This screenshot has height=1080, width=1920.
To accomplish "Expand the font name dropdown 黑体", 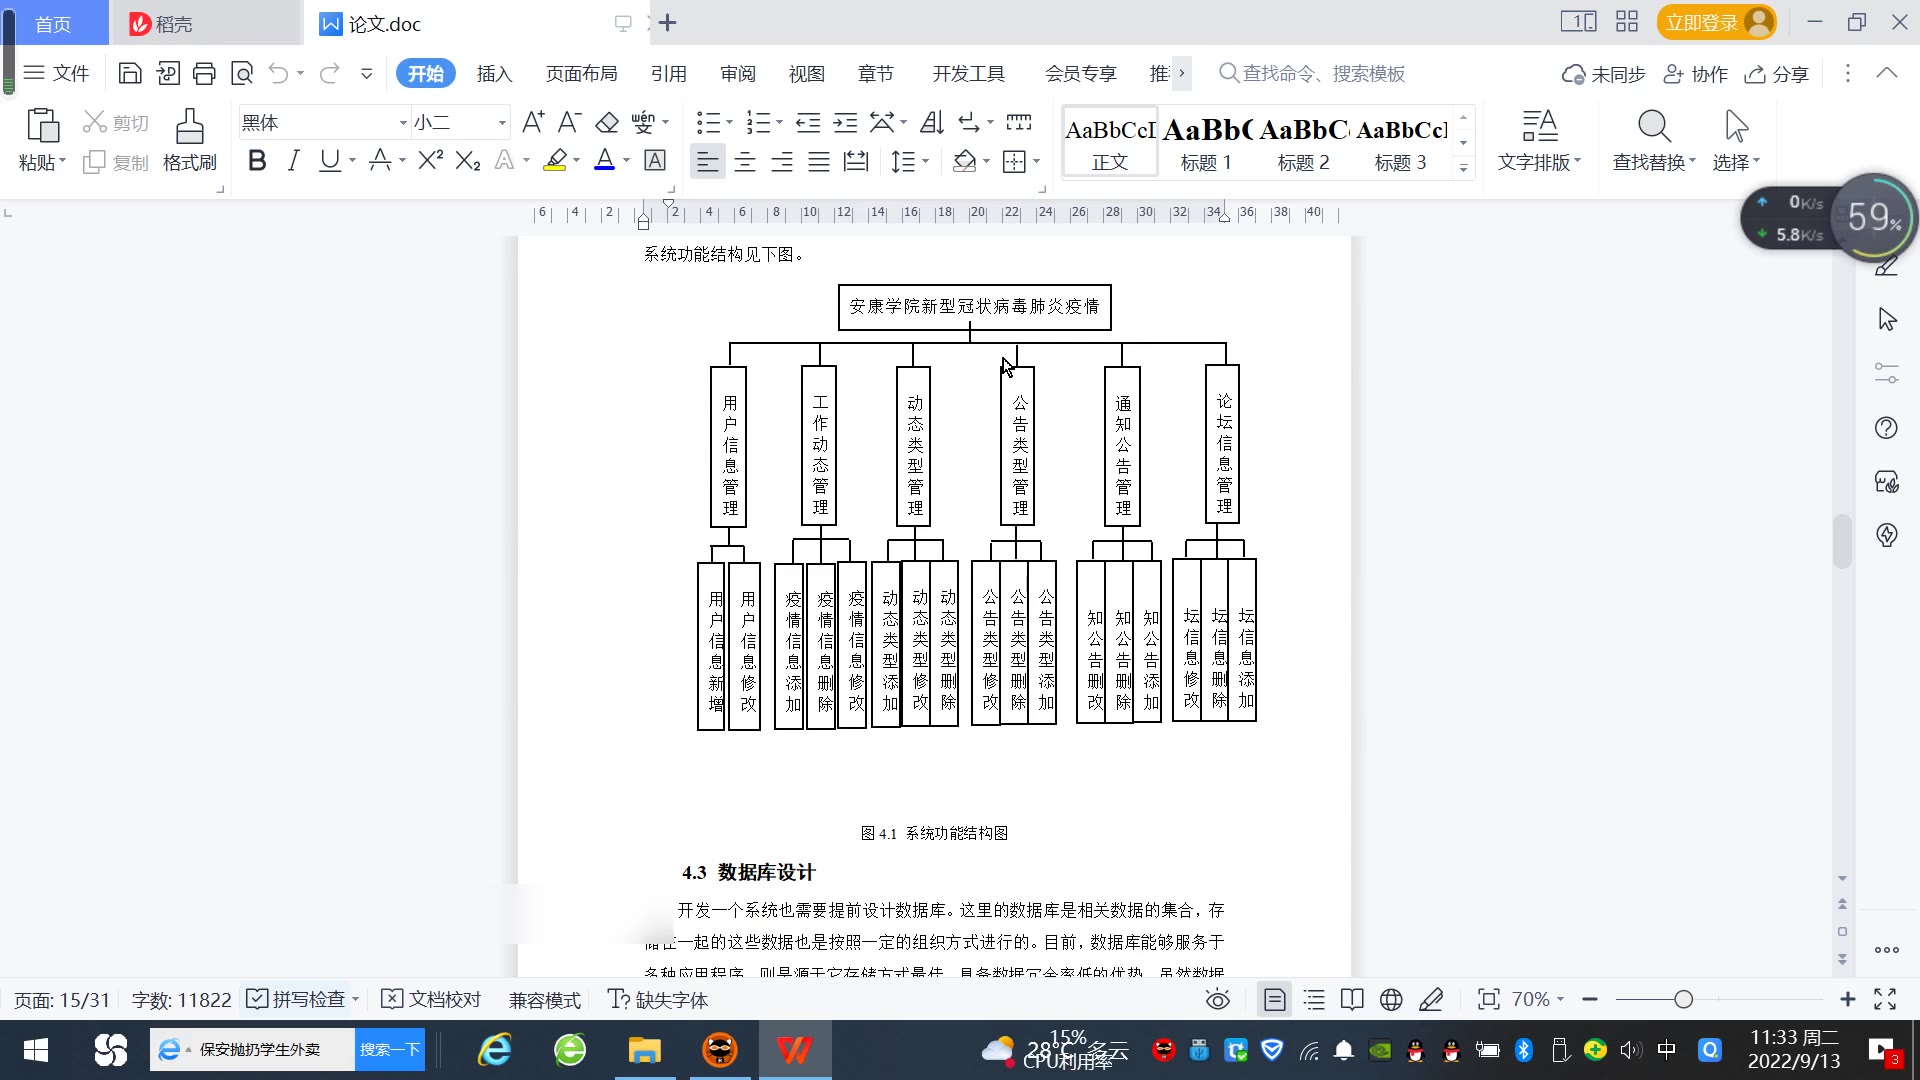I will pos(403,123).
